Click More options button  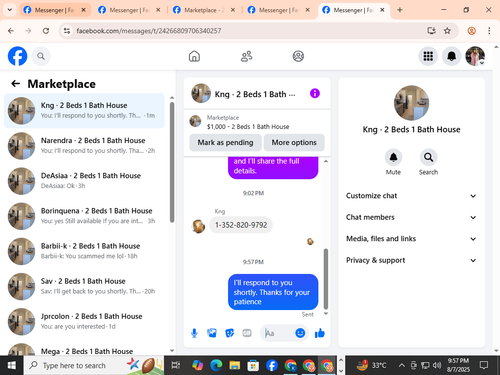click(x=294, y=143)
